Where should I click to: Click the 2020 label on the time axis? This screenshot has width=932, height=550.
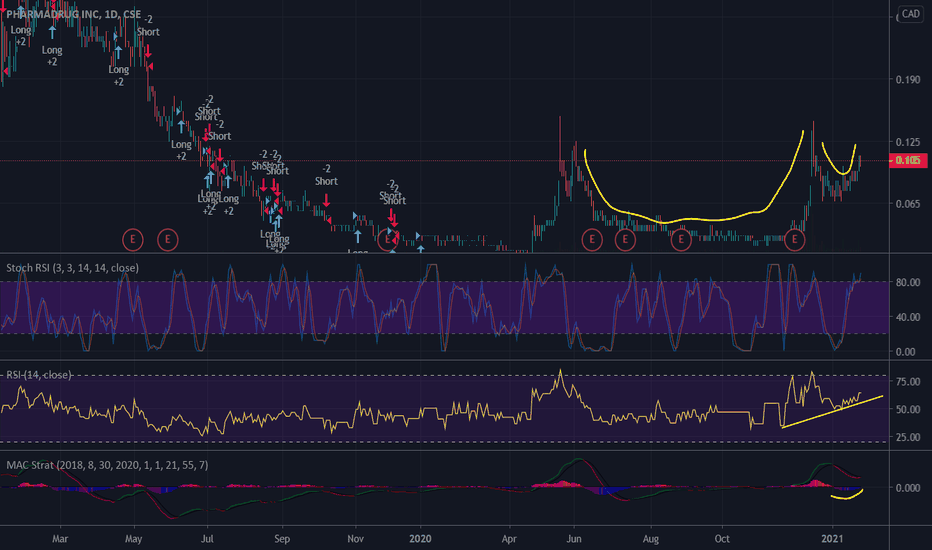click(420, 539)
